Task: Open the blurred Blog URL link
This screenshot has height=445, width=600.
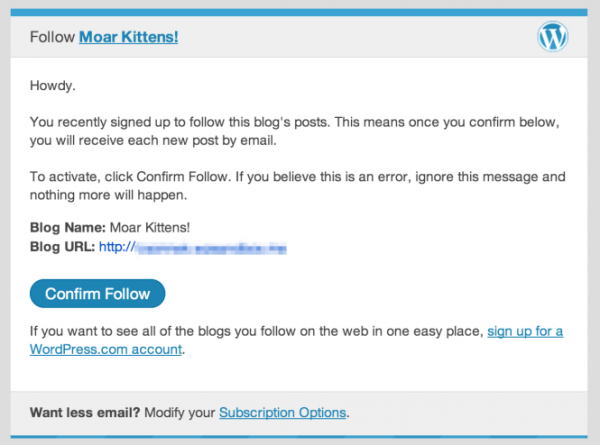Action: pos(193,248)
